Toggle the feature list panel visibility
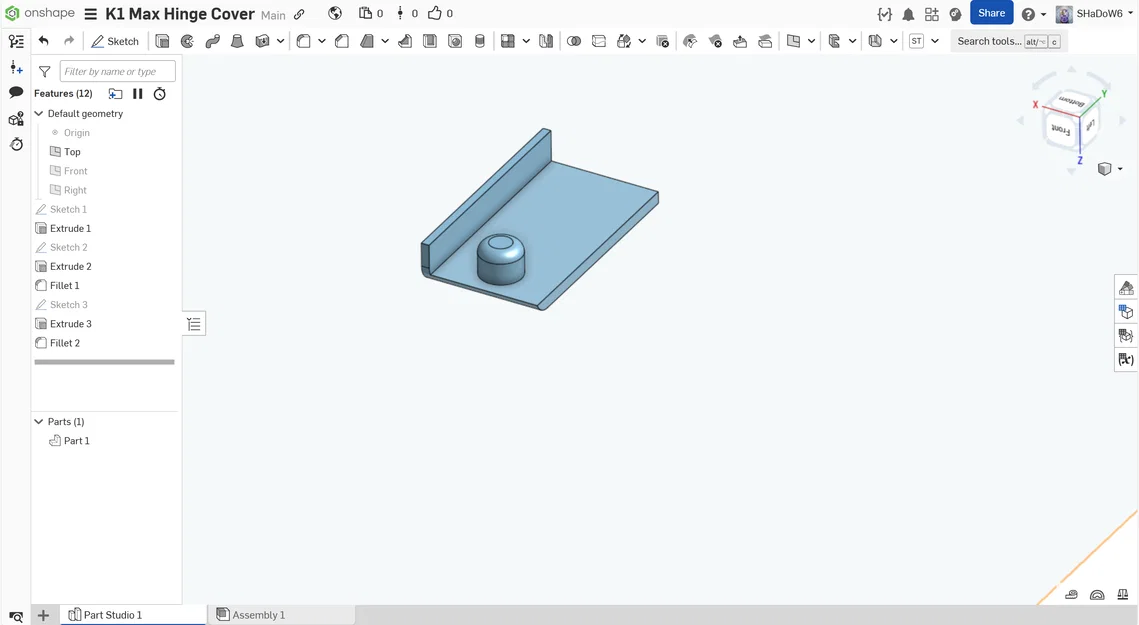This screenshot has width=1139, height=625. pyautogui.click(x=16, y=41)
